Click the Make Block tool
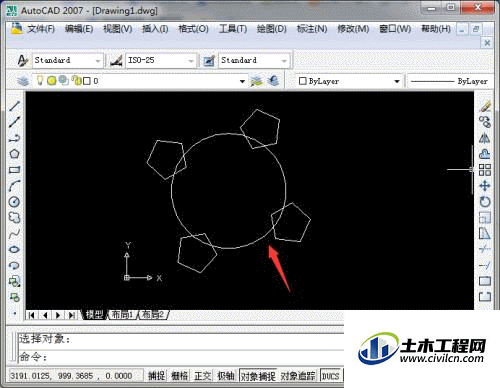Image resolution: width=500 pixels, height=388 pixels. [x=14, y=297]
